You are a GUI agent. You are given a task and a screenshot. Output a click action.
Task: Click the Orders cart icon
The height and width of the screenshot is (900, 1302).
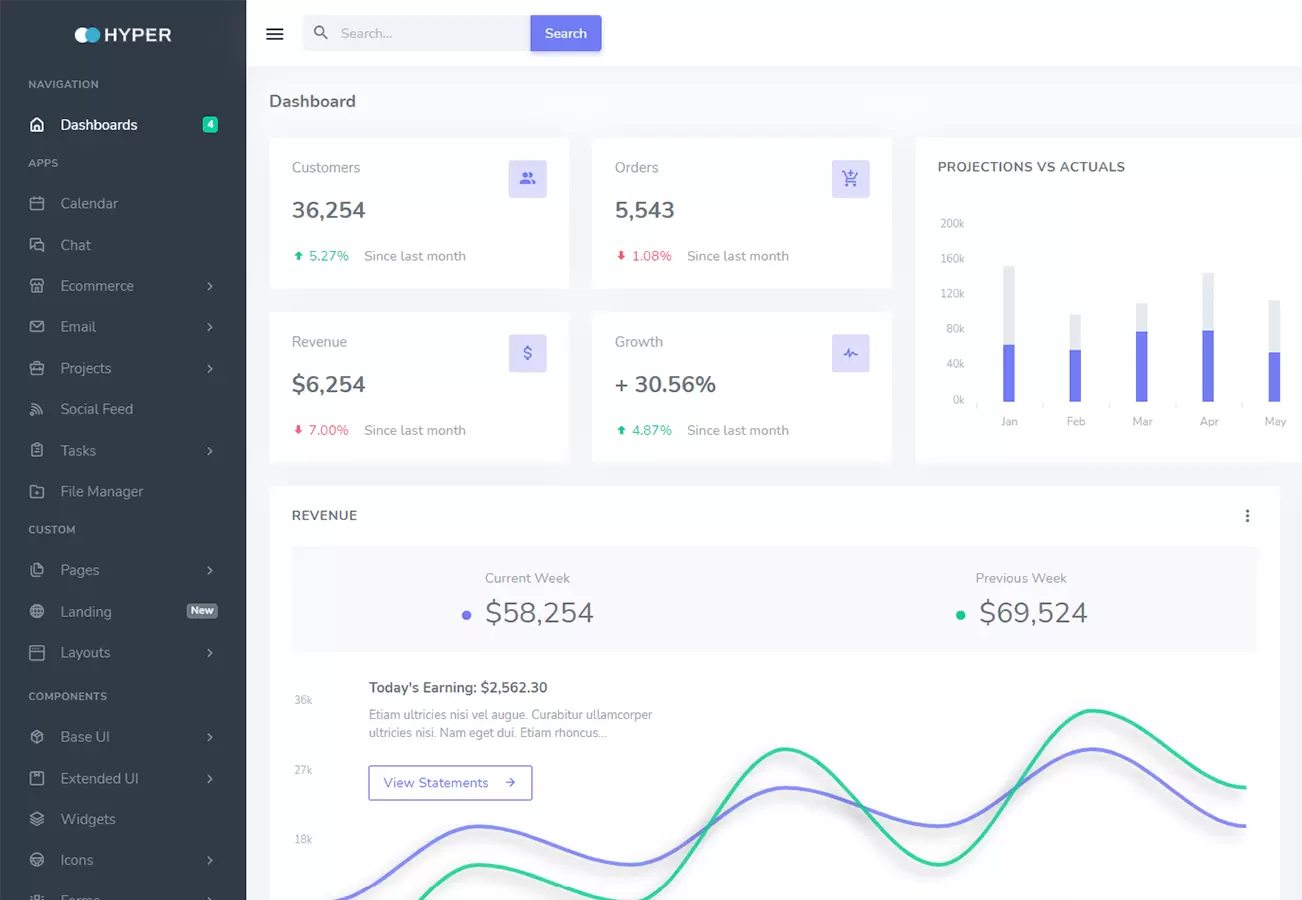point(851,179)
